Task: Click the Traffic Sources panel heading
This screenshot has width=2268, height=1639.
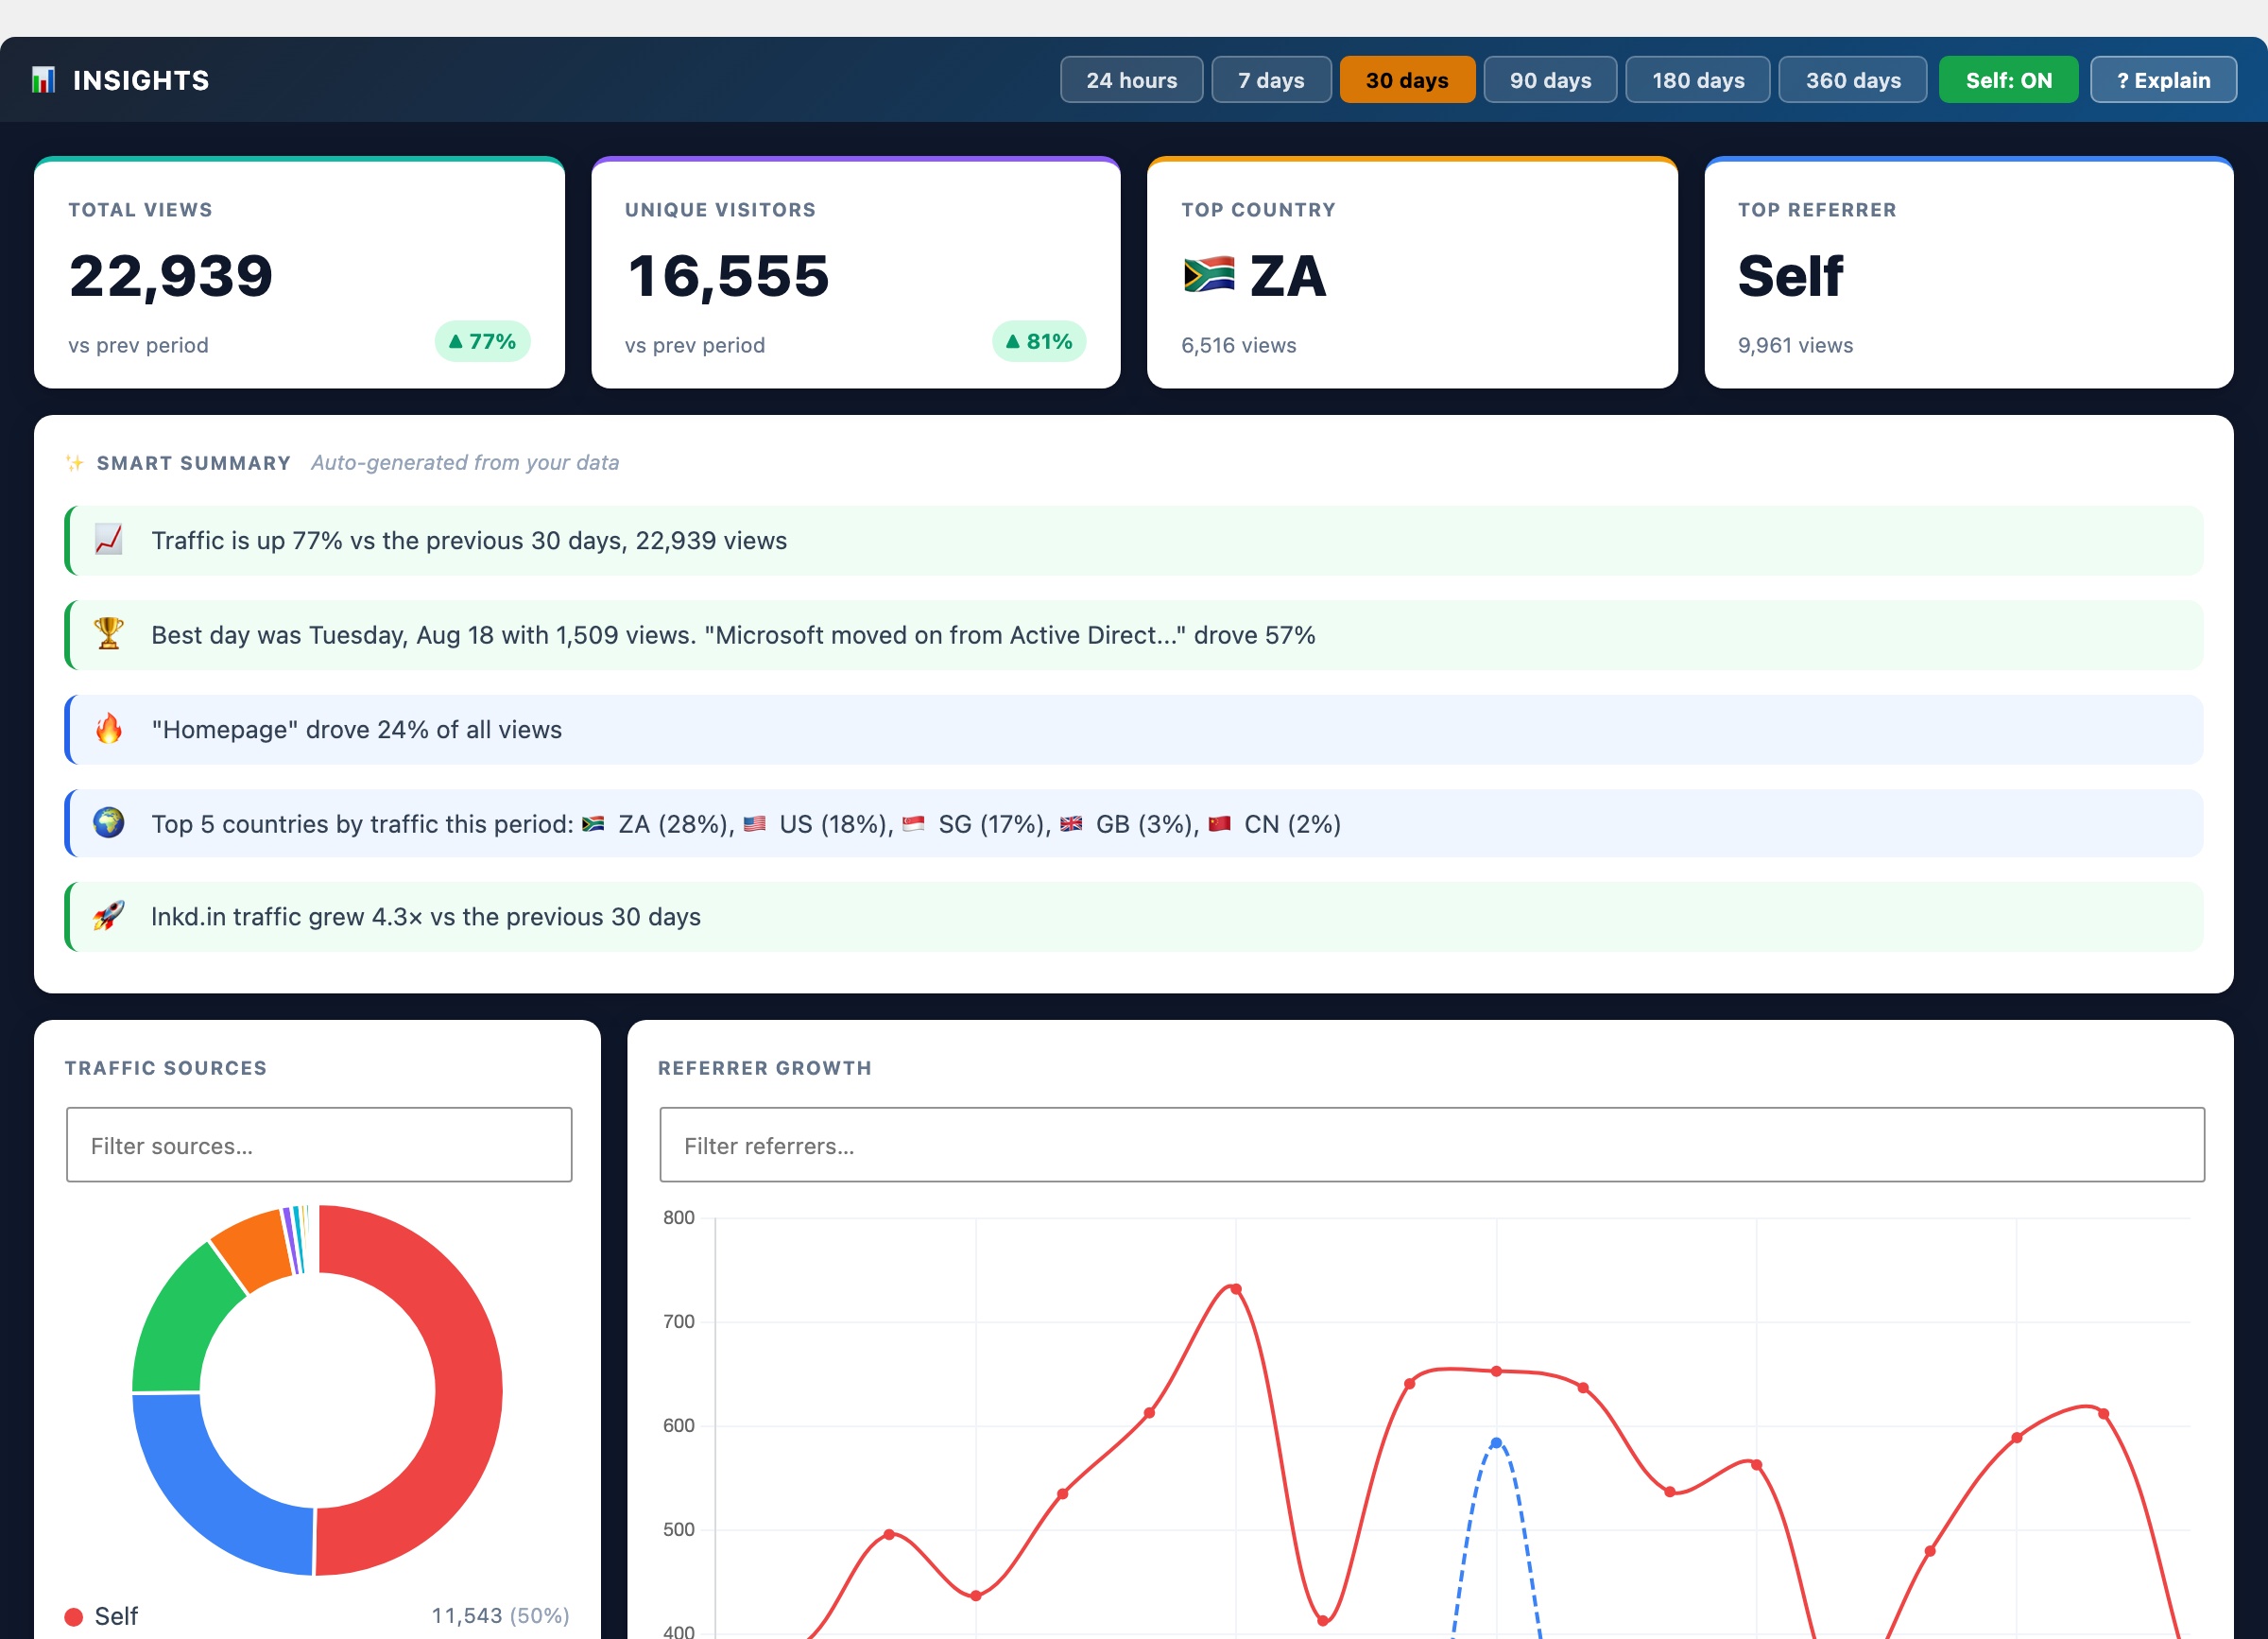Action: point(166,1068)
